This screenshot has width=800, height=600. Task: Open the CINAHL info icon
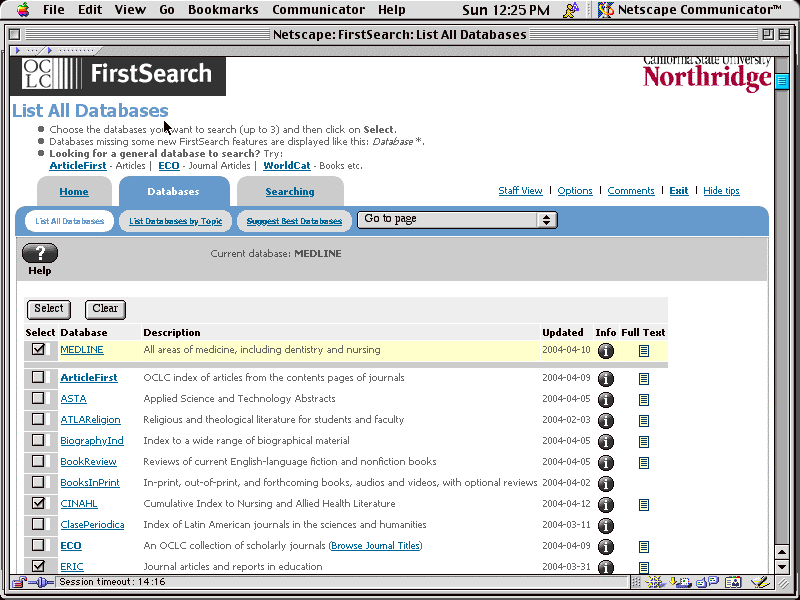tap(606, 505)
